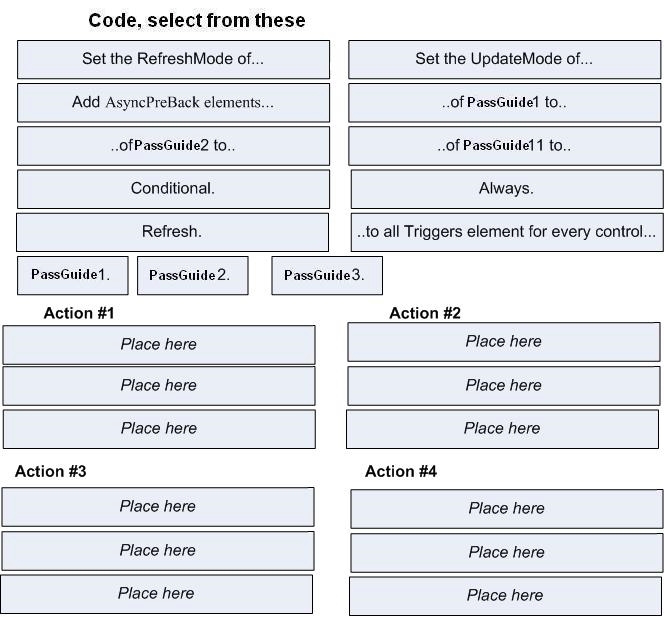Choose the 'Add AsyncPreBack elements...' block

click(x=173, y=103)
